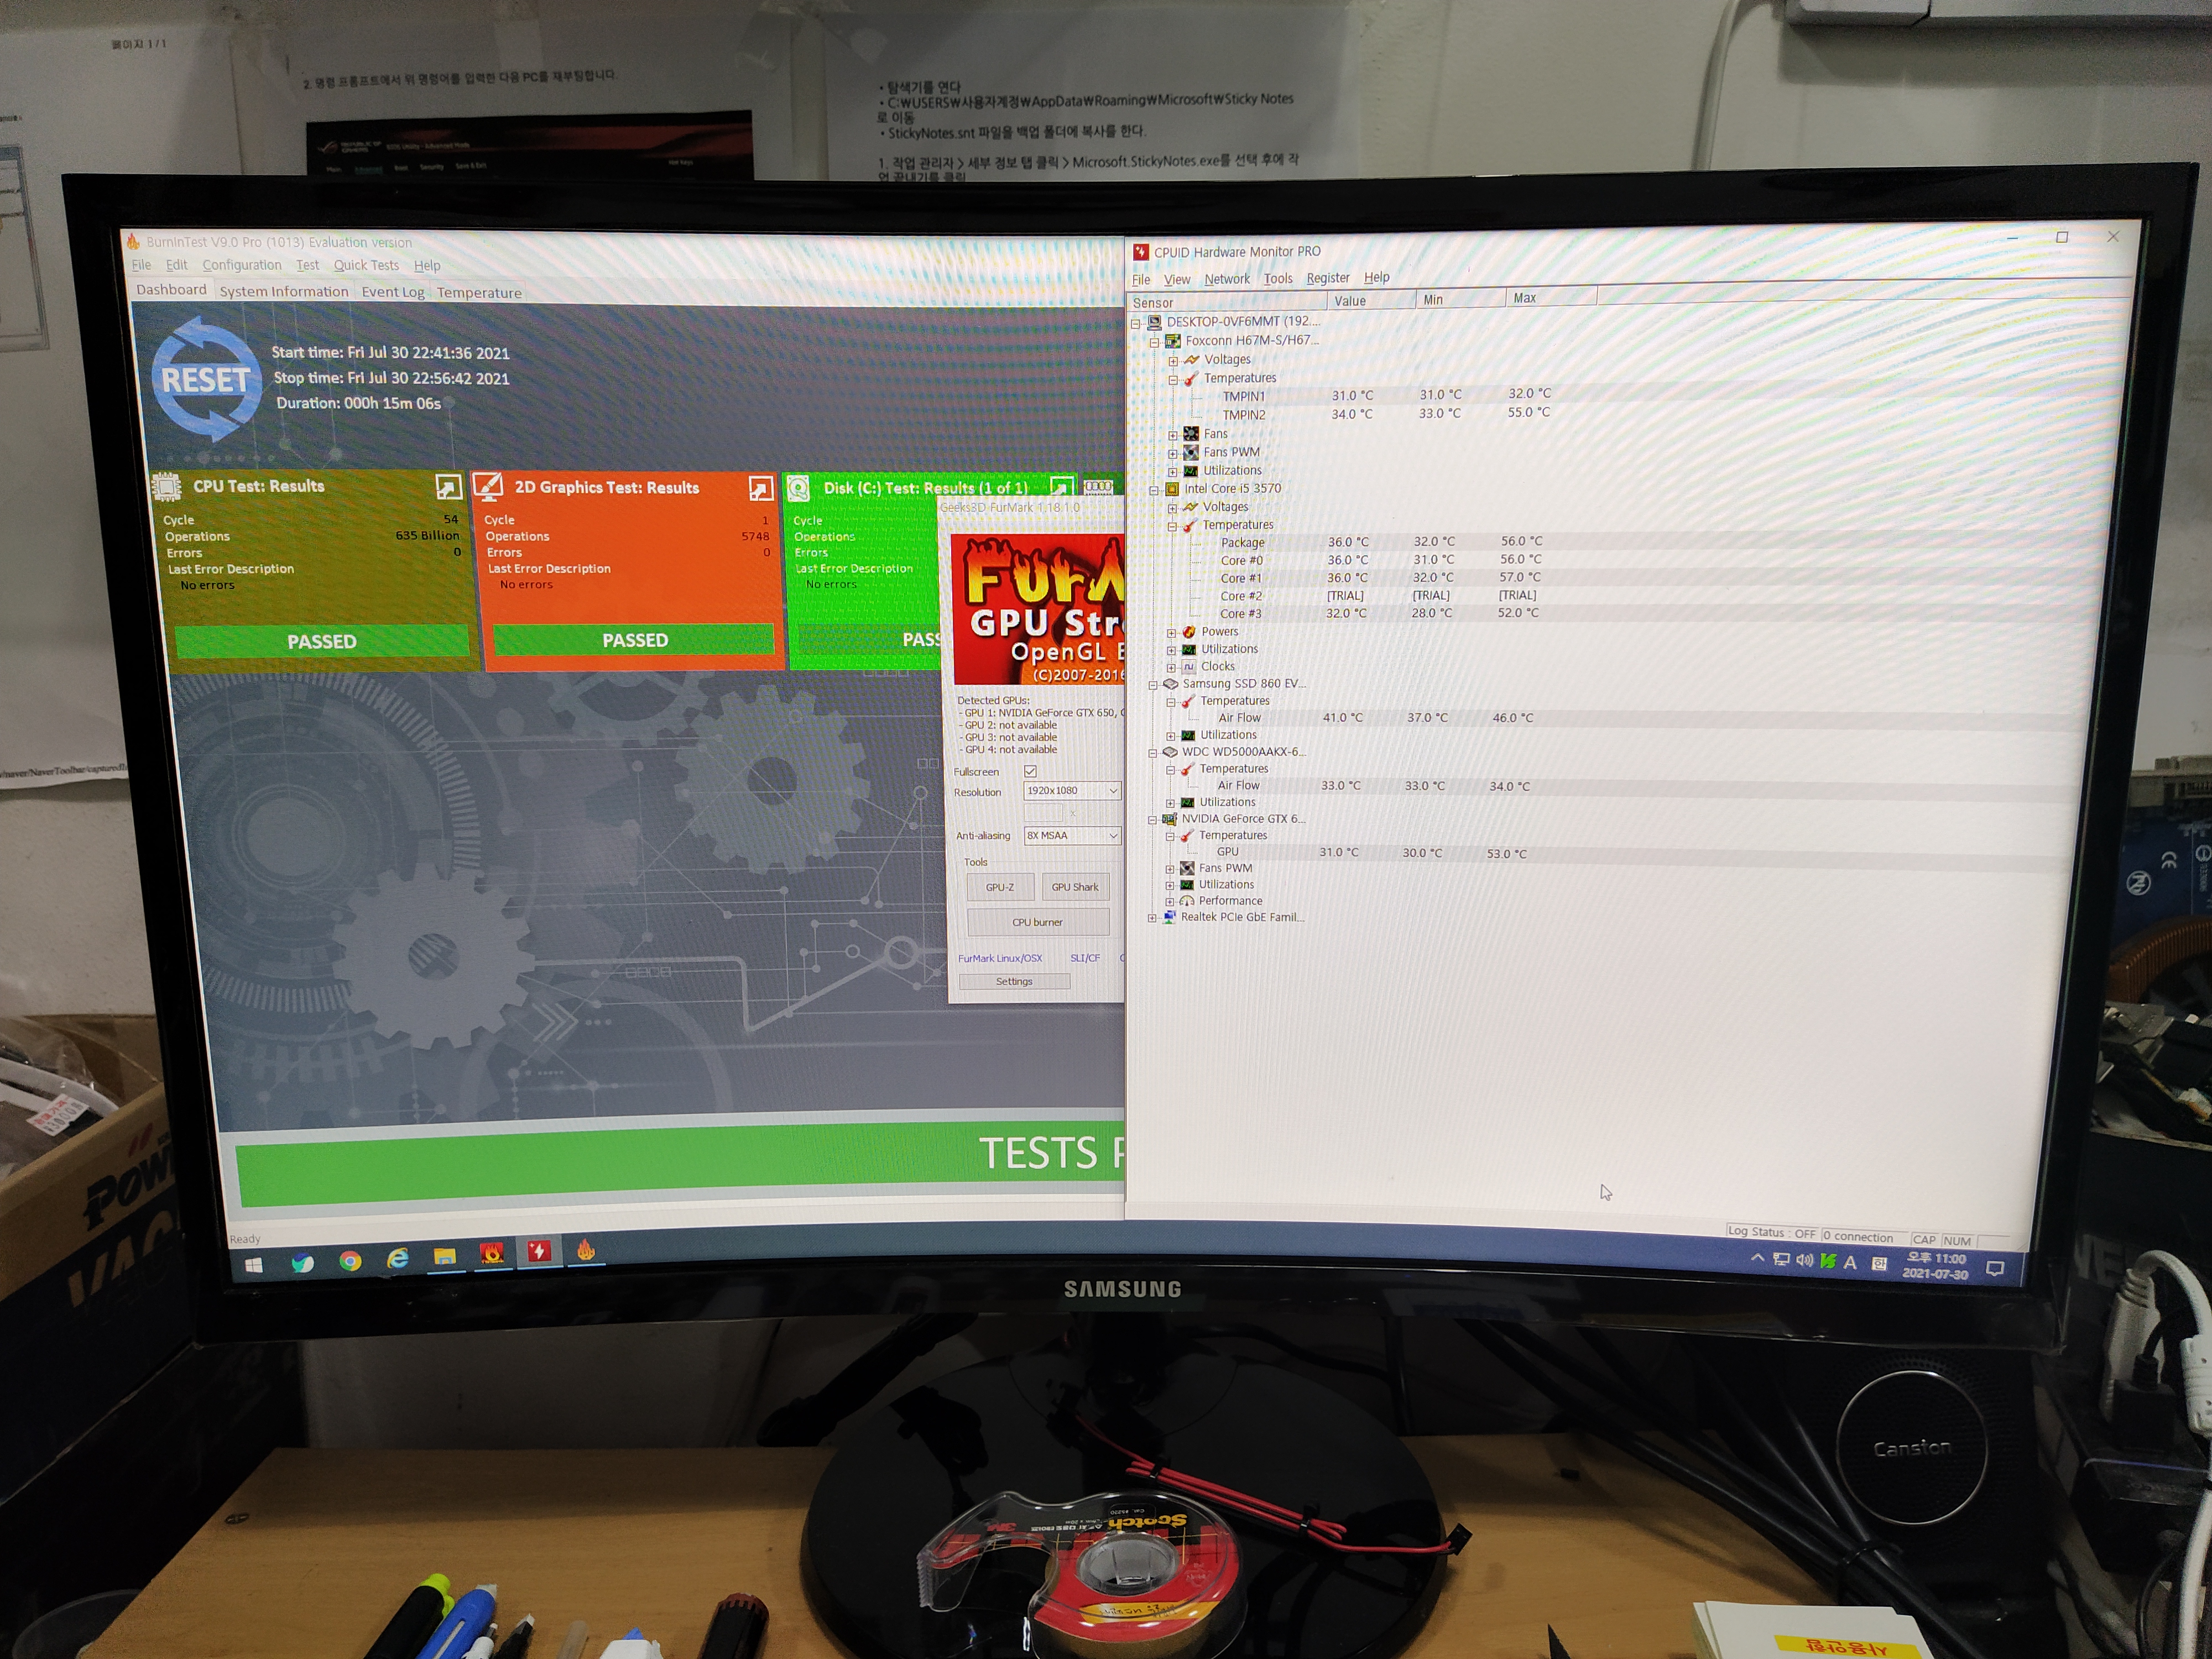Open File Explorer from the taskbar
Screen dimensions: 2212x1659
pos(445,1256)
